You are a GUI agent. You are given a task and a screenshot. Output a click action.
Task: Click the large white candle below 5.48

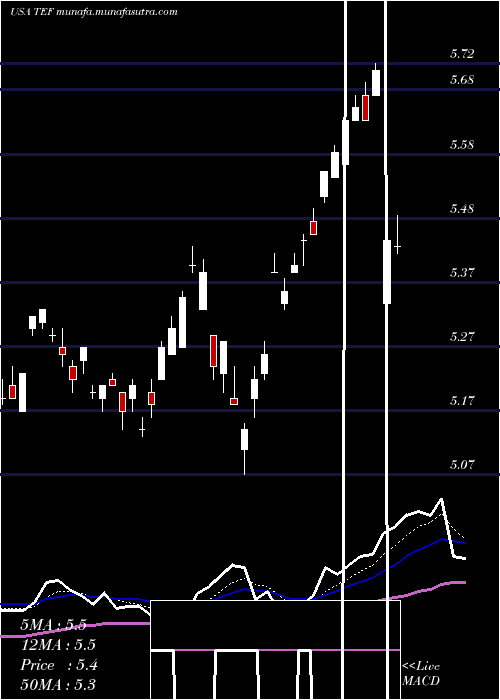point(387,272)
